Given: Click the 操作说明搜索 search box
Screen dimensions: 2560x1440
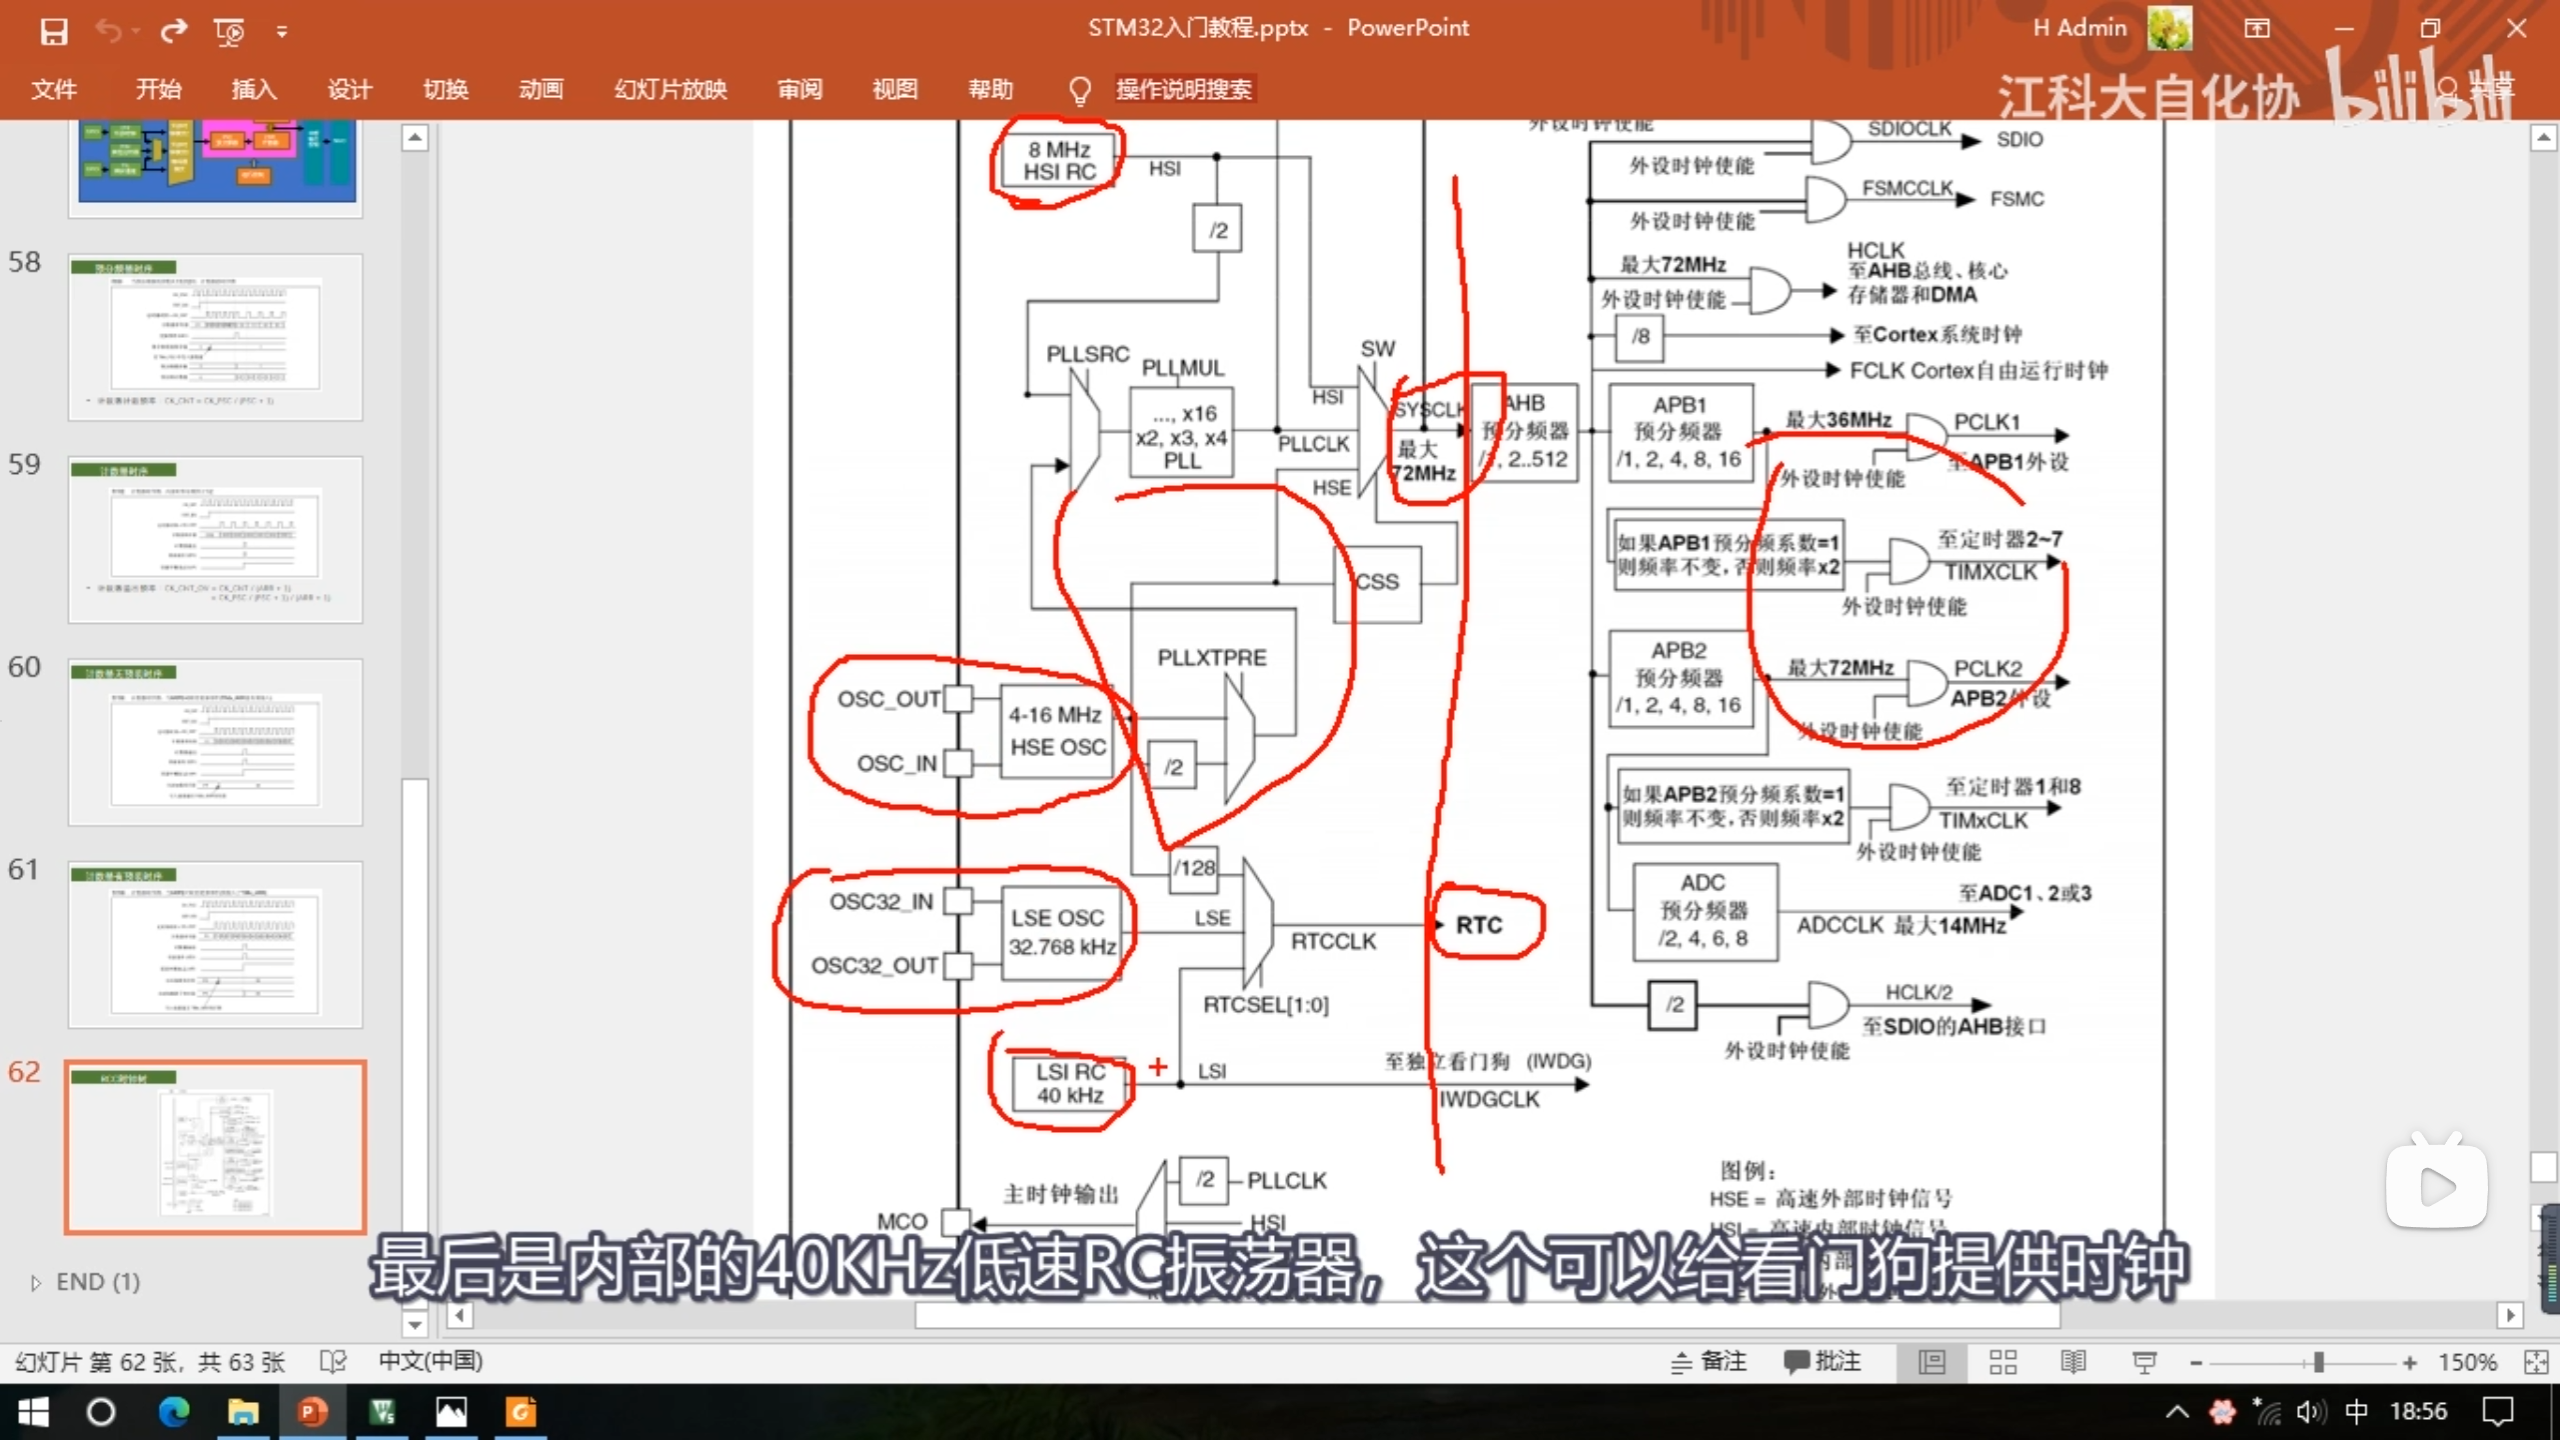Looking at the screenshot, I should pyautogui.click(x=1183, y=89).
